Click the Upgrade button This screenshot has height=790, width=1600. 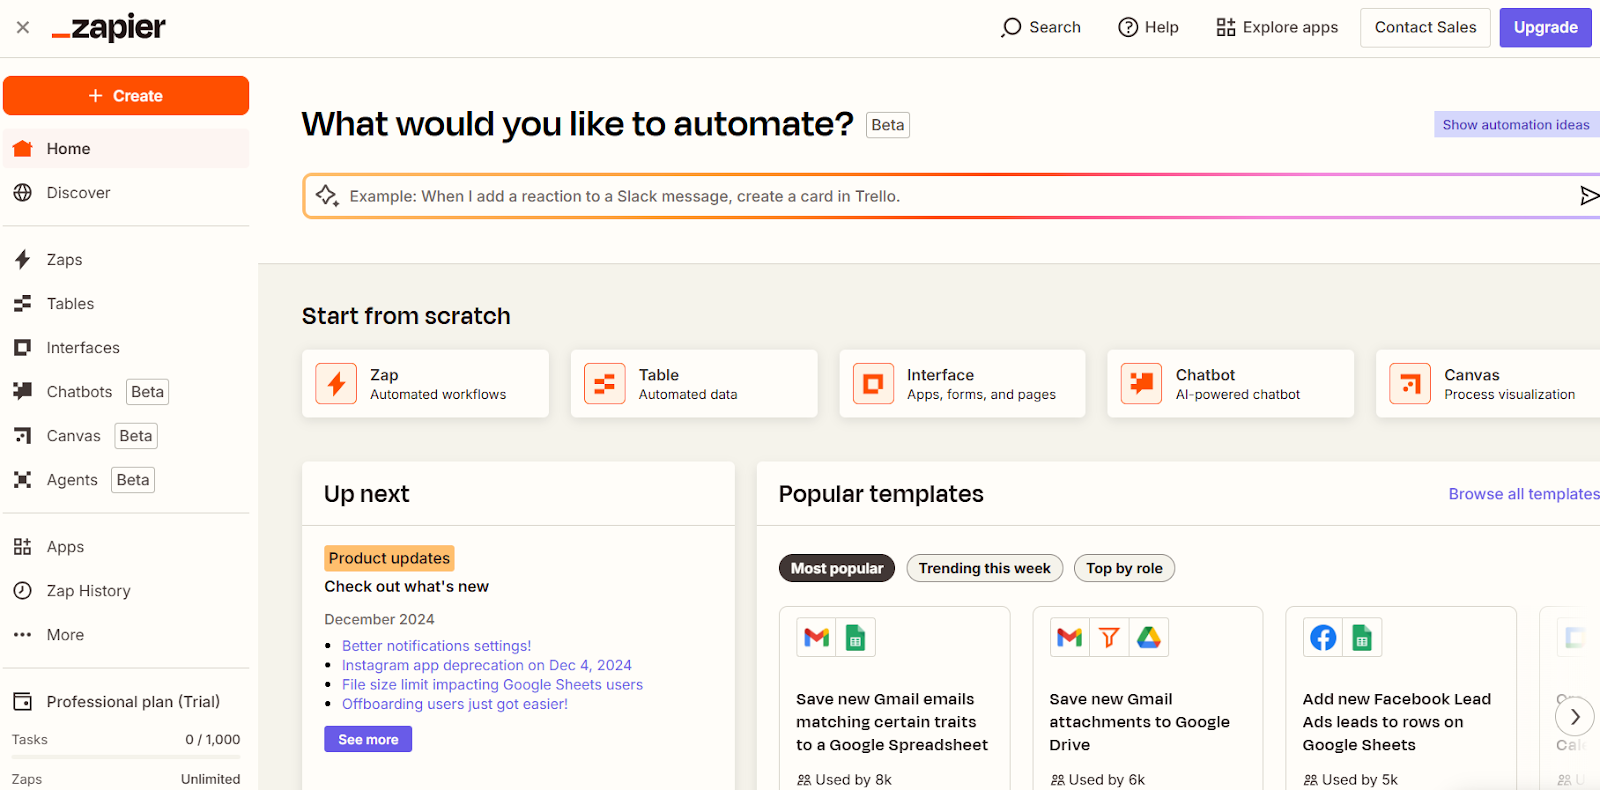coord(1545,28)
